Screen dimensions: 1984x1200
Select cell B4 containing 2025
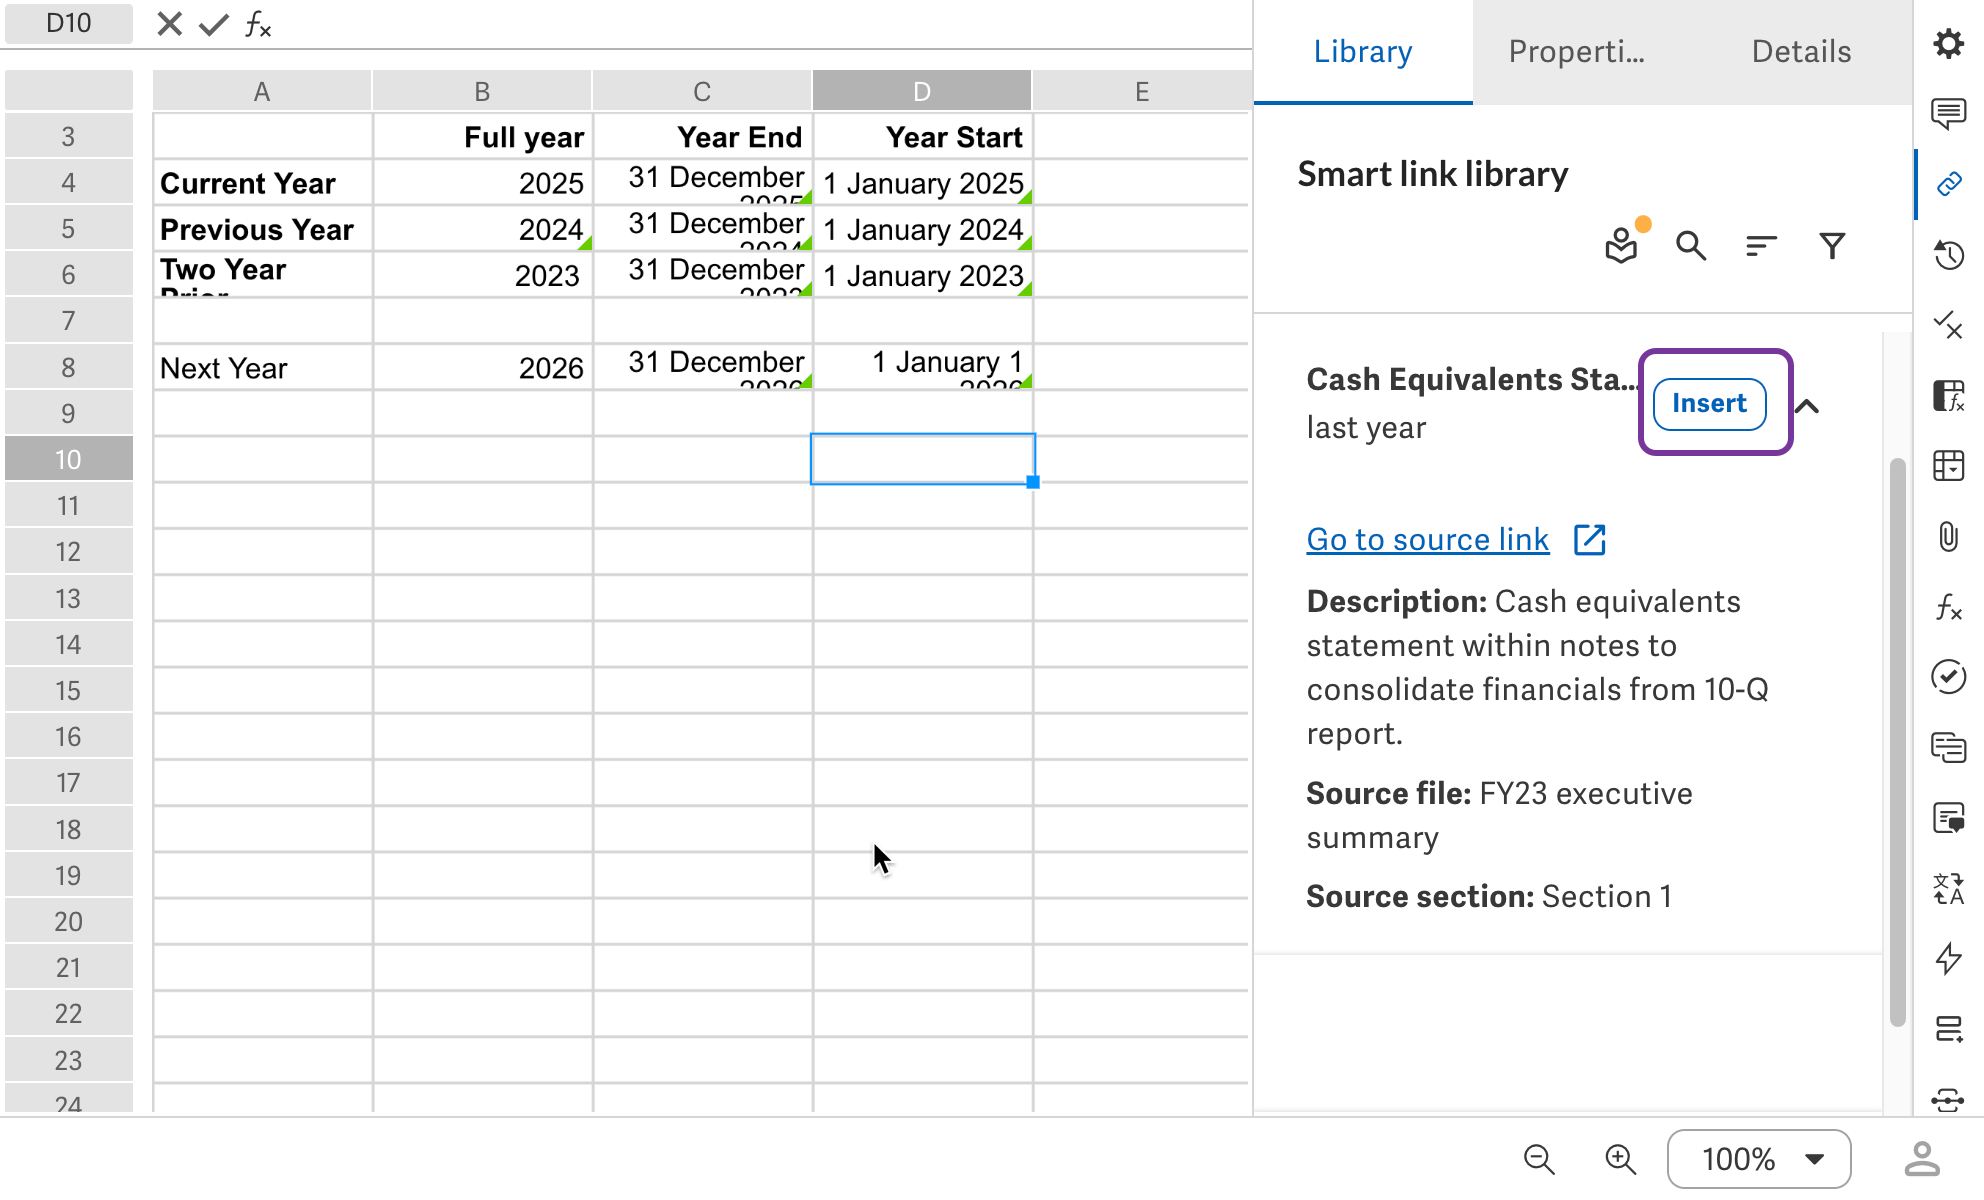pos(482,182)
